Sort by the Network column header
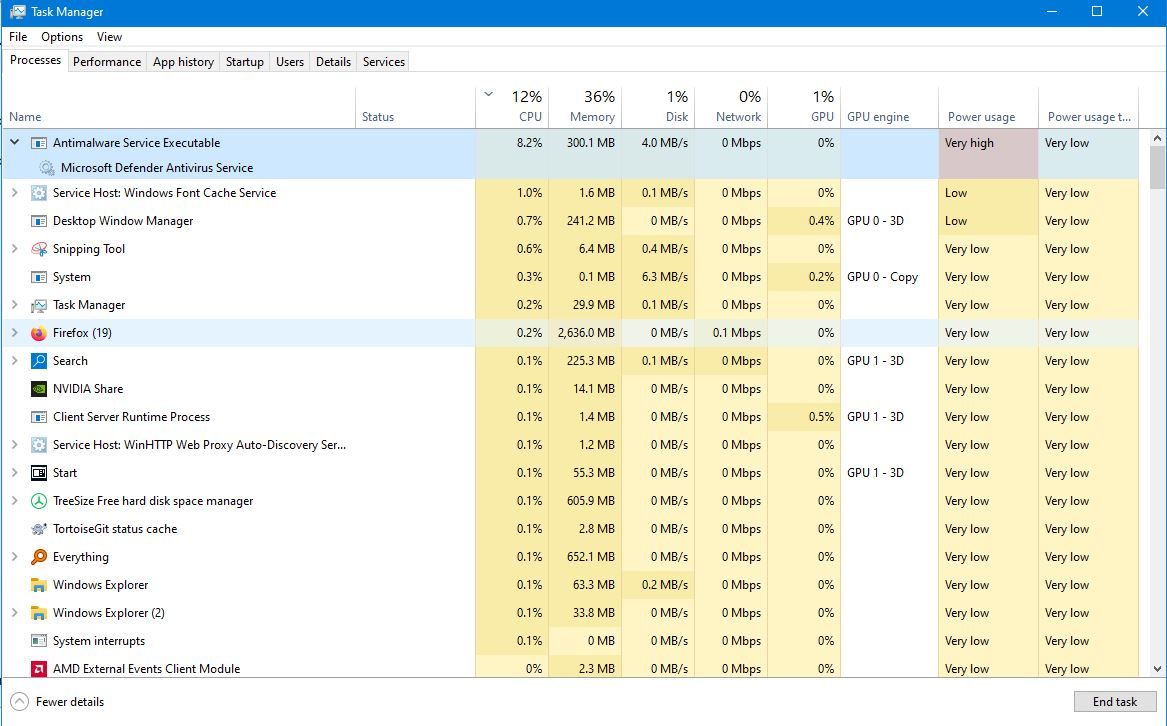The height and width of the screenshot is (726, 1167). click(x=731, y=107)
